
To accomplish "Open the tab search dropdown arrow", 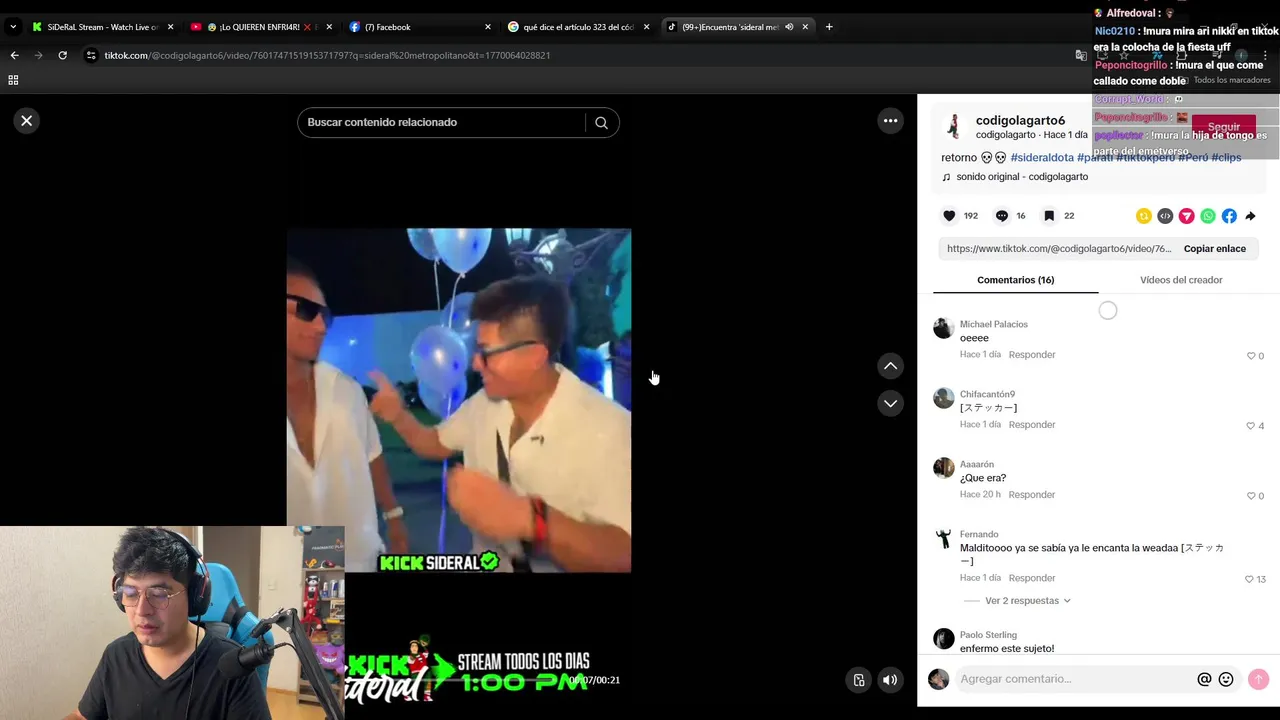I will 13,27.
